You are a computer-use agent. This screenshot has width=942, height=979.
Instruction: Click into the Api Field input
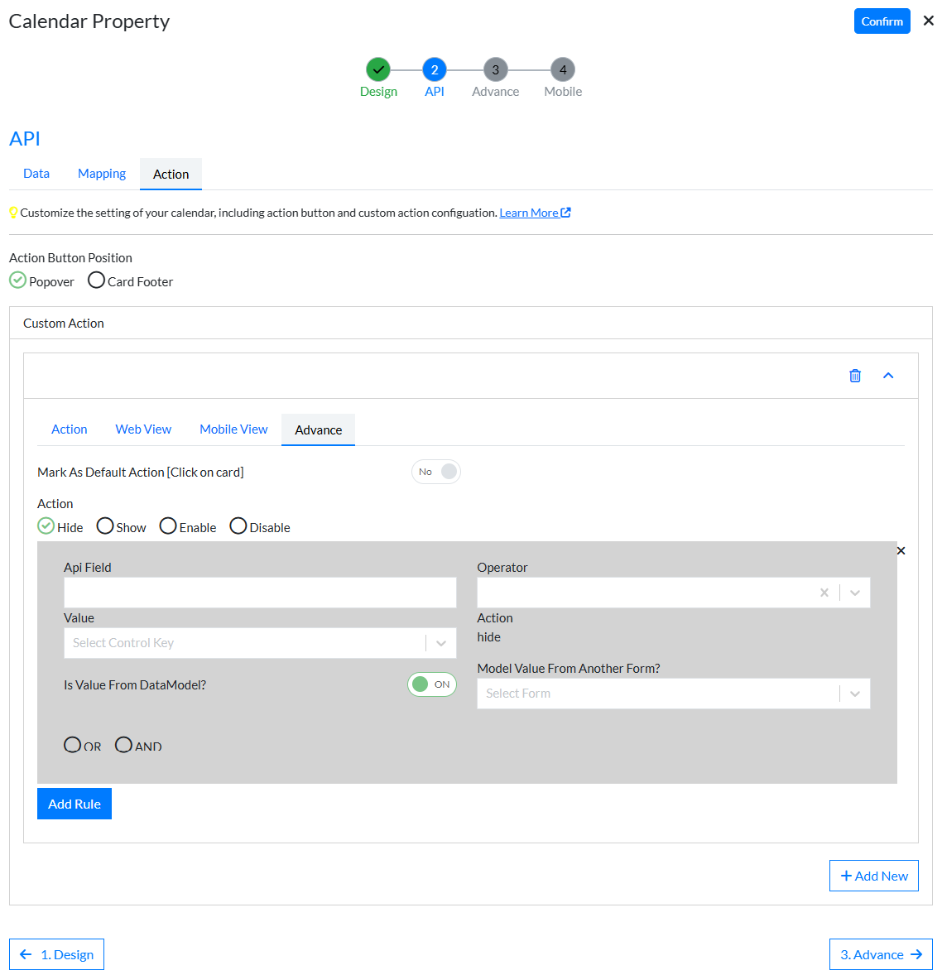260,593
